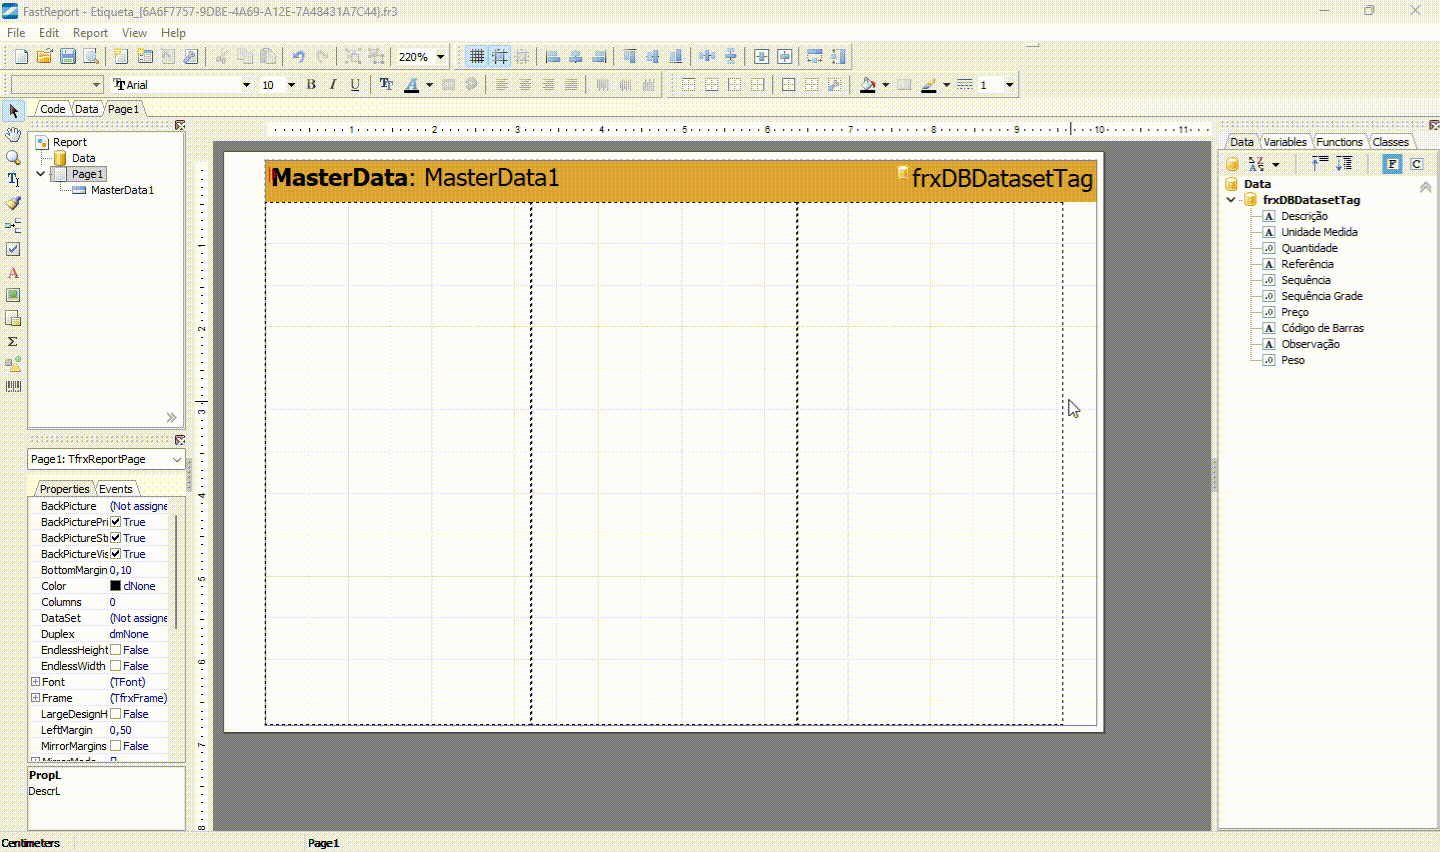Select MasterData1 in report tree
Viewport: 1440px width, 852px height.
pyautogui.click(x=122, y=190)
